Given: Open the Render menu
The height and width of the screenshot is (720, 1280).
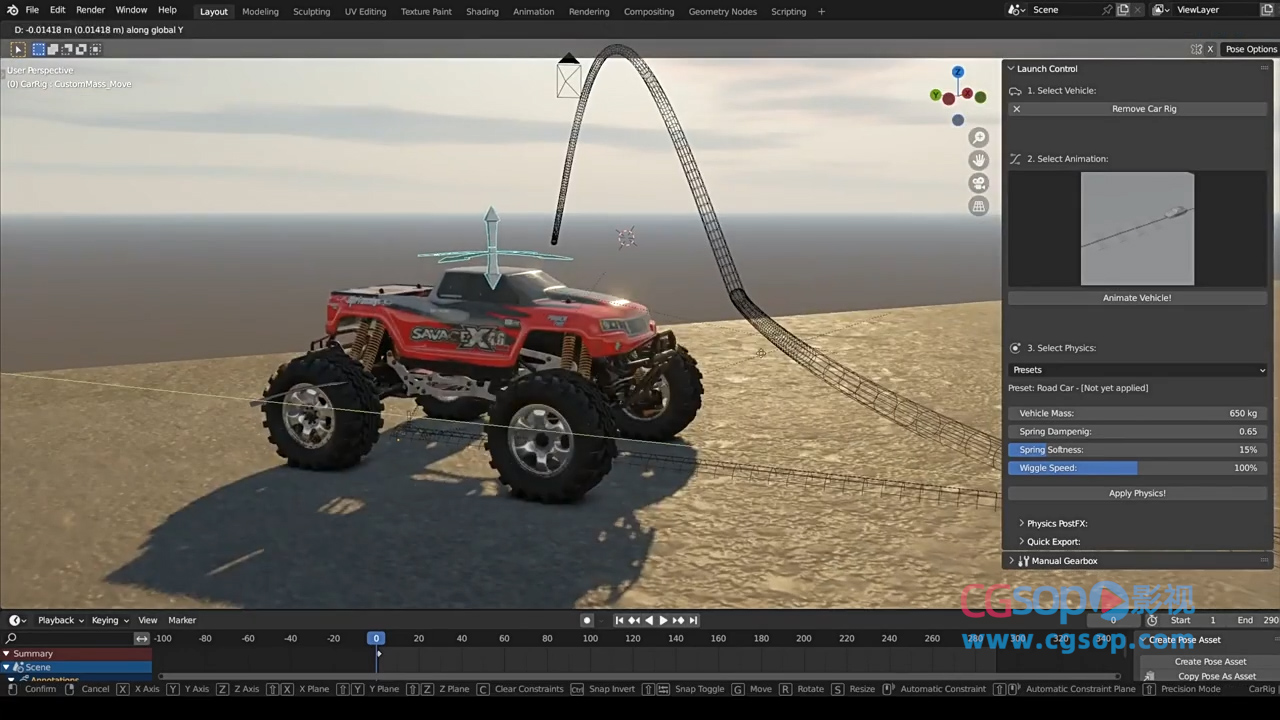Looking at the screenshot, I should coord(90,10).
